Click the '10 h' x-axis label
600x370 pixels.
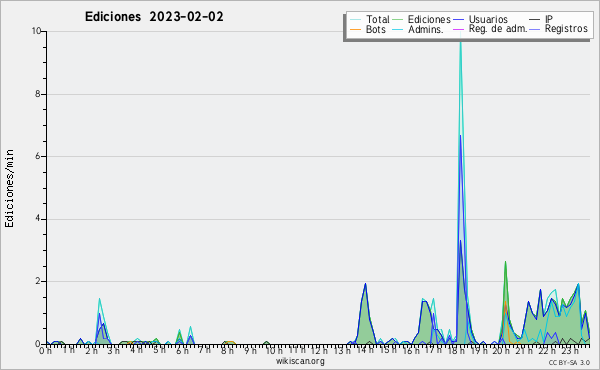coord(274,351)
